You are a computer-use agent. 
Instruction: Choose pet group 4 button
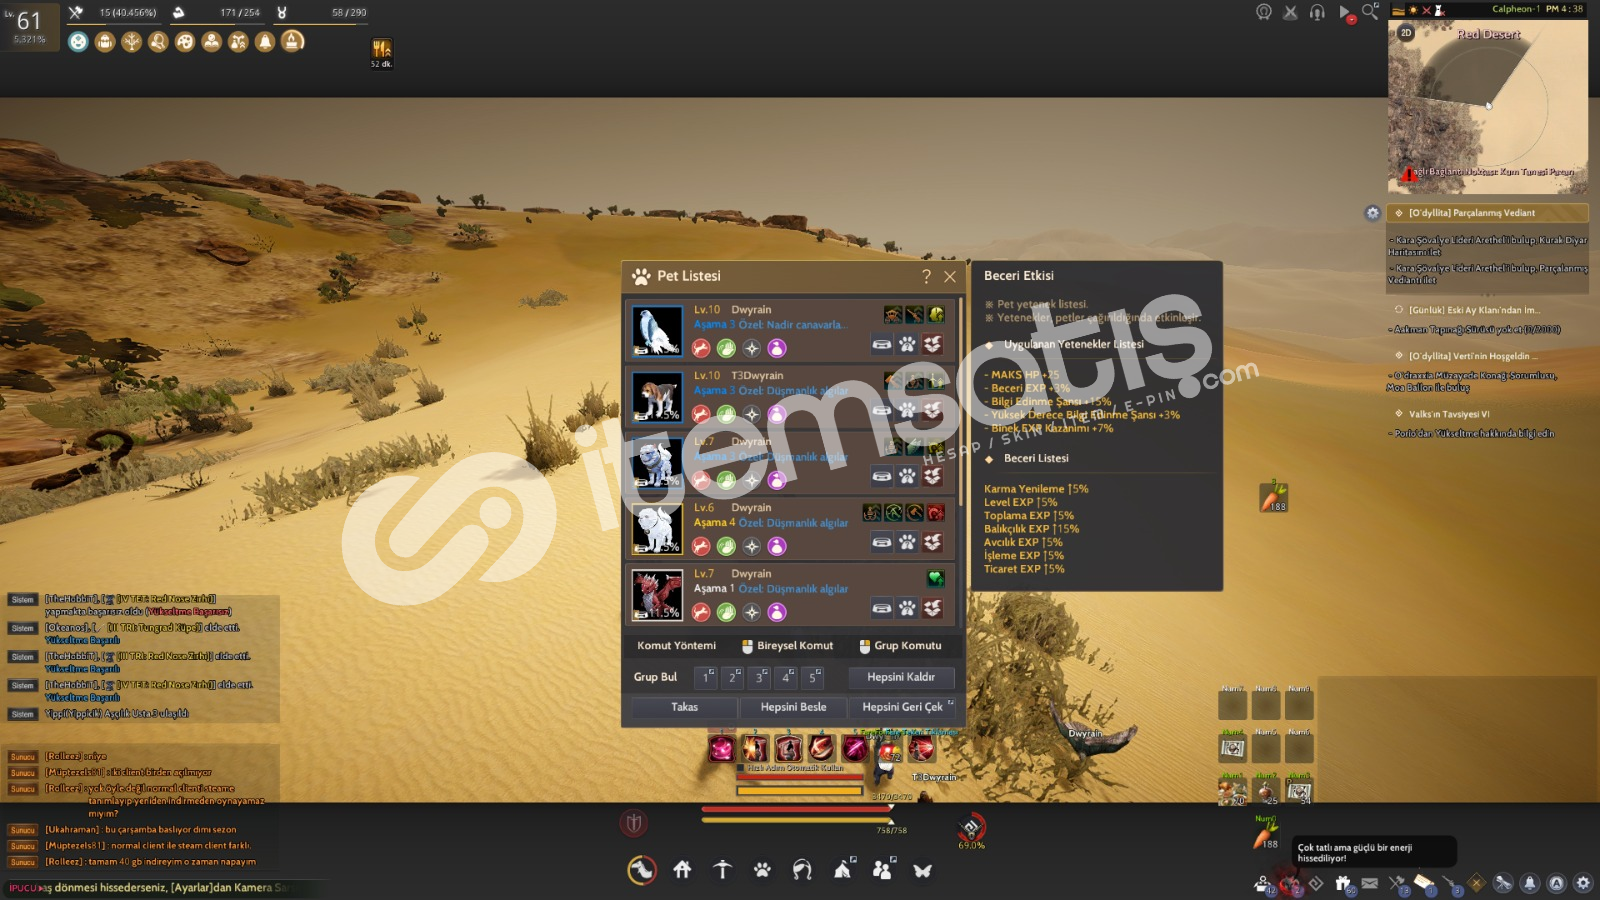[x=787, y=677]
